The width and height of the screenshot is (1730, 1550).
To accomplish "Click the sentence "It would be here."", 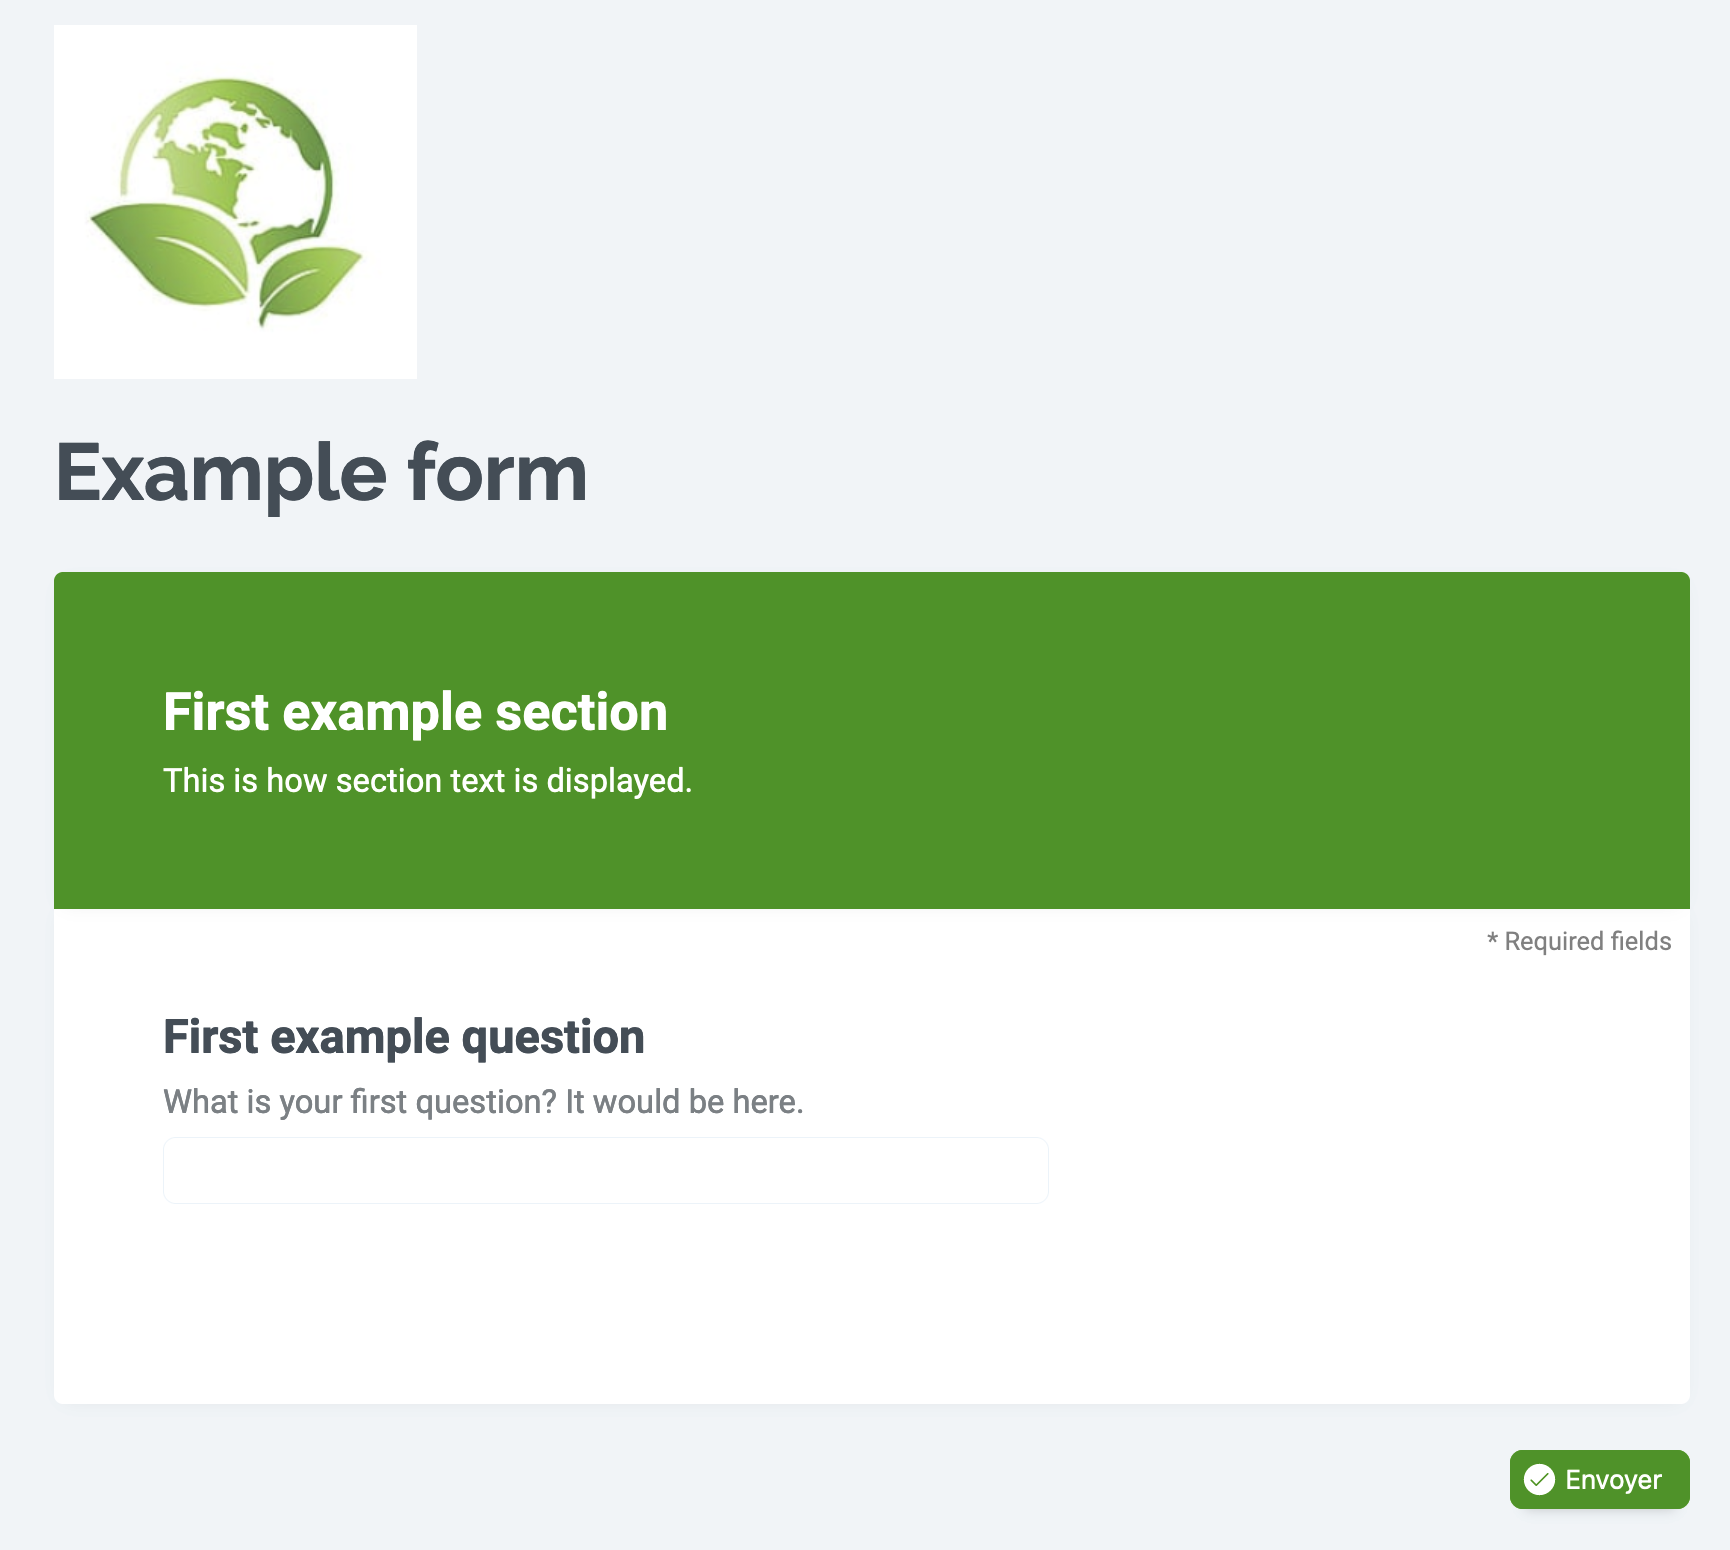I will 684,1102.
